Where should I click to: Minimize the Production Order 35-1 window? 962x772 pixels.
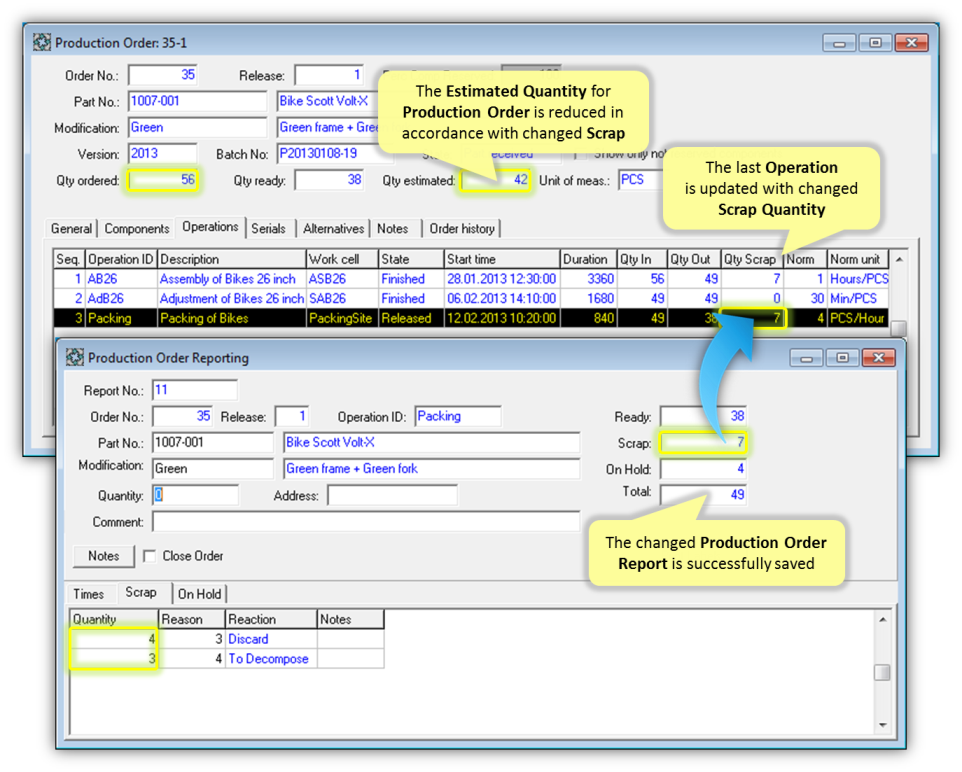click(839, 43)
